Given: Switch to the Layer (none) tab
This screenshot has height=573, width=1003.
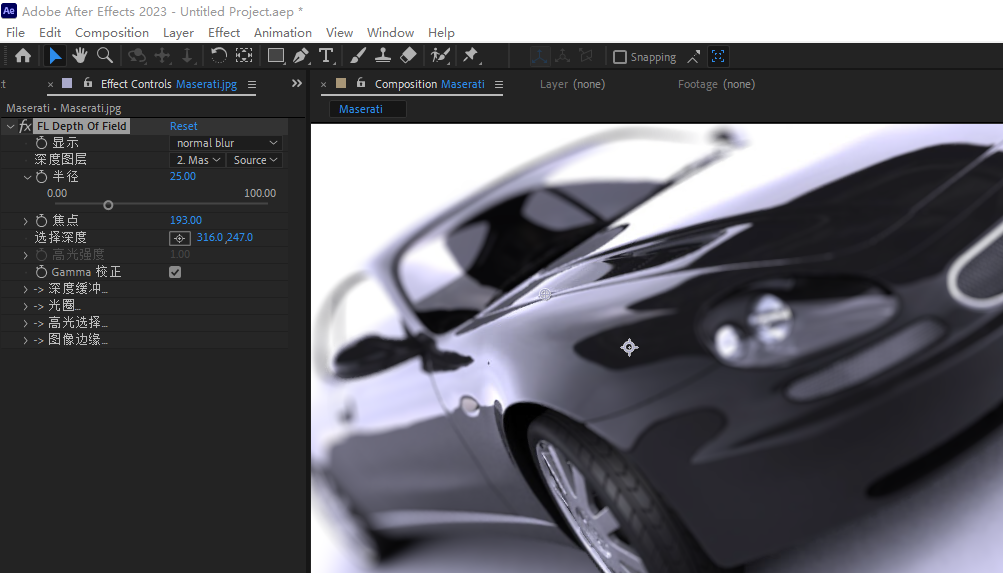Looking at the screenshot, I should coord(573,84).
